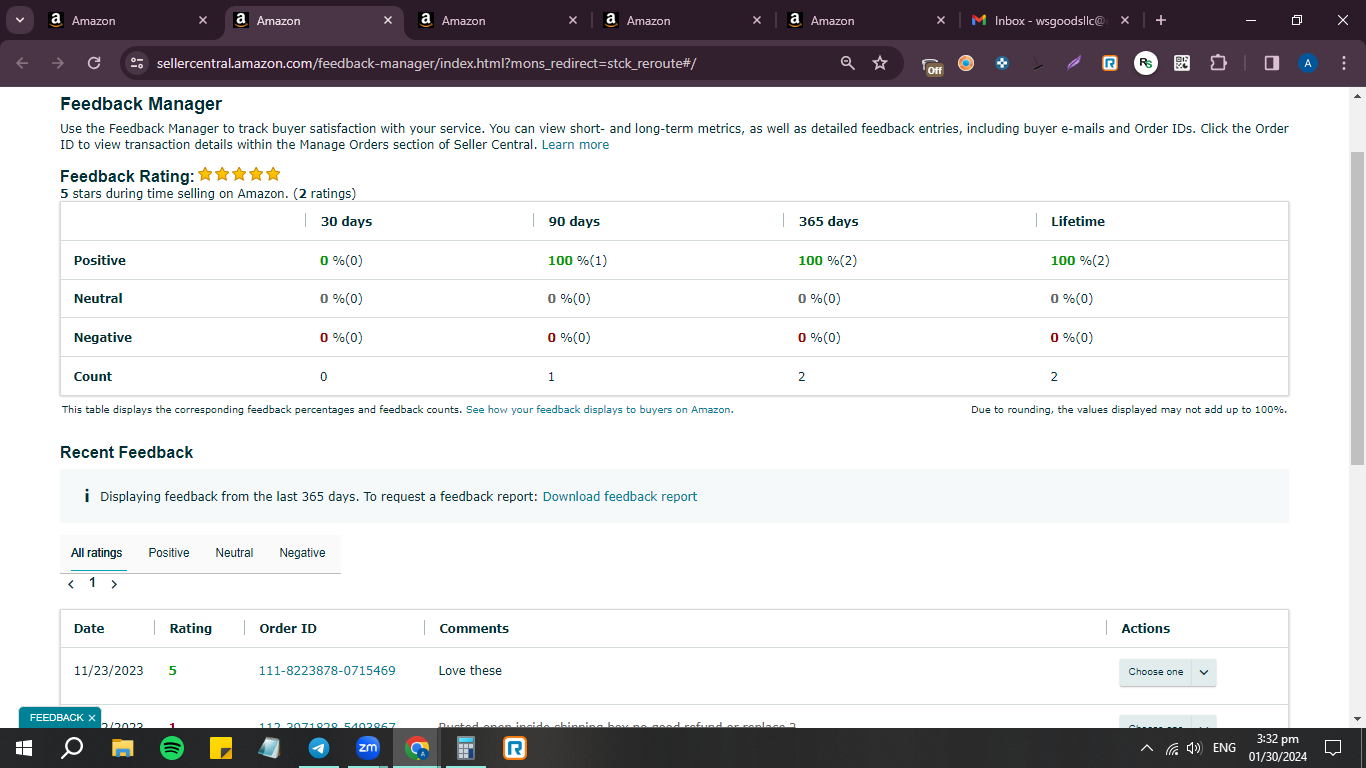Open Telegram from the taskbar

click(x=319, y=747)
